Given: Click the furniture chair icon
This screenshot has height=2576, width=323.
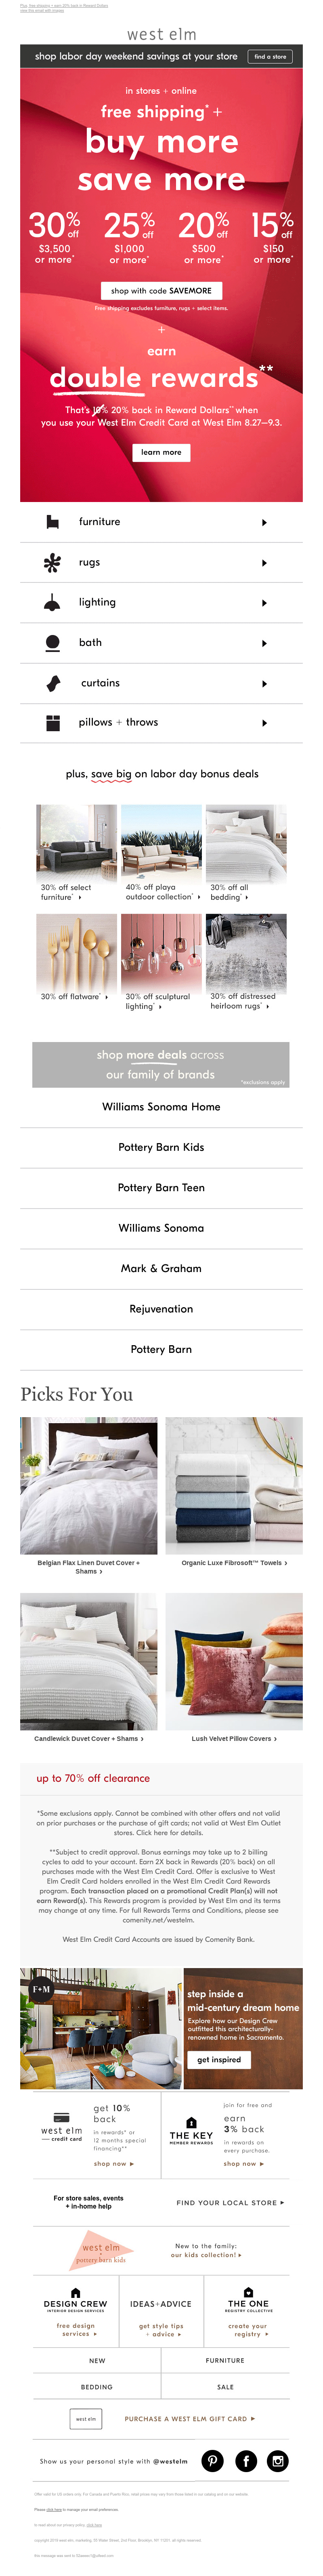Looking at the screenshot, I should (53, 522).
